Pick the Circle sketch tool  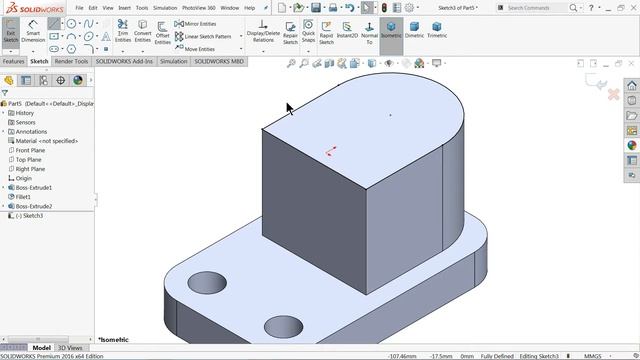click(x=71, y=24)
